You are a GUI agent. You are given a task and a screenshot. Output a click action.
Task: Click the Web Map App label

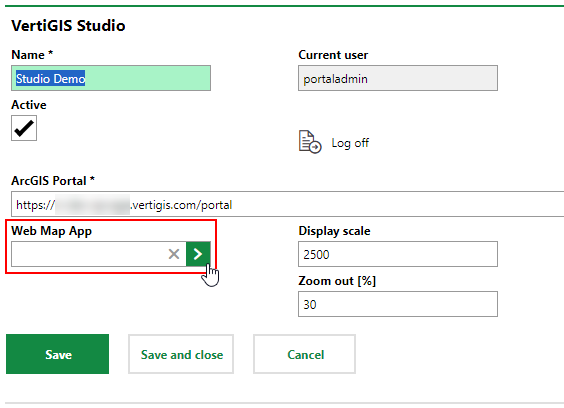(51, 231)
